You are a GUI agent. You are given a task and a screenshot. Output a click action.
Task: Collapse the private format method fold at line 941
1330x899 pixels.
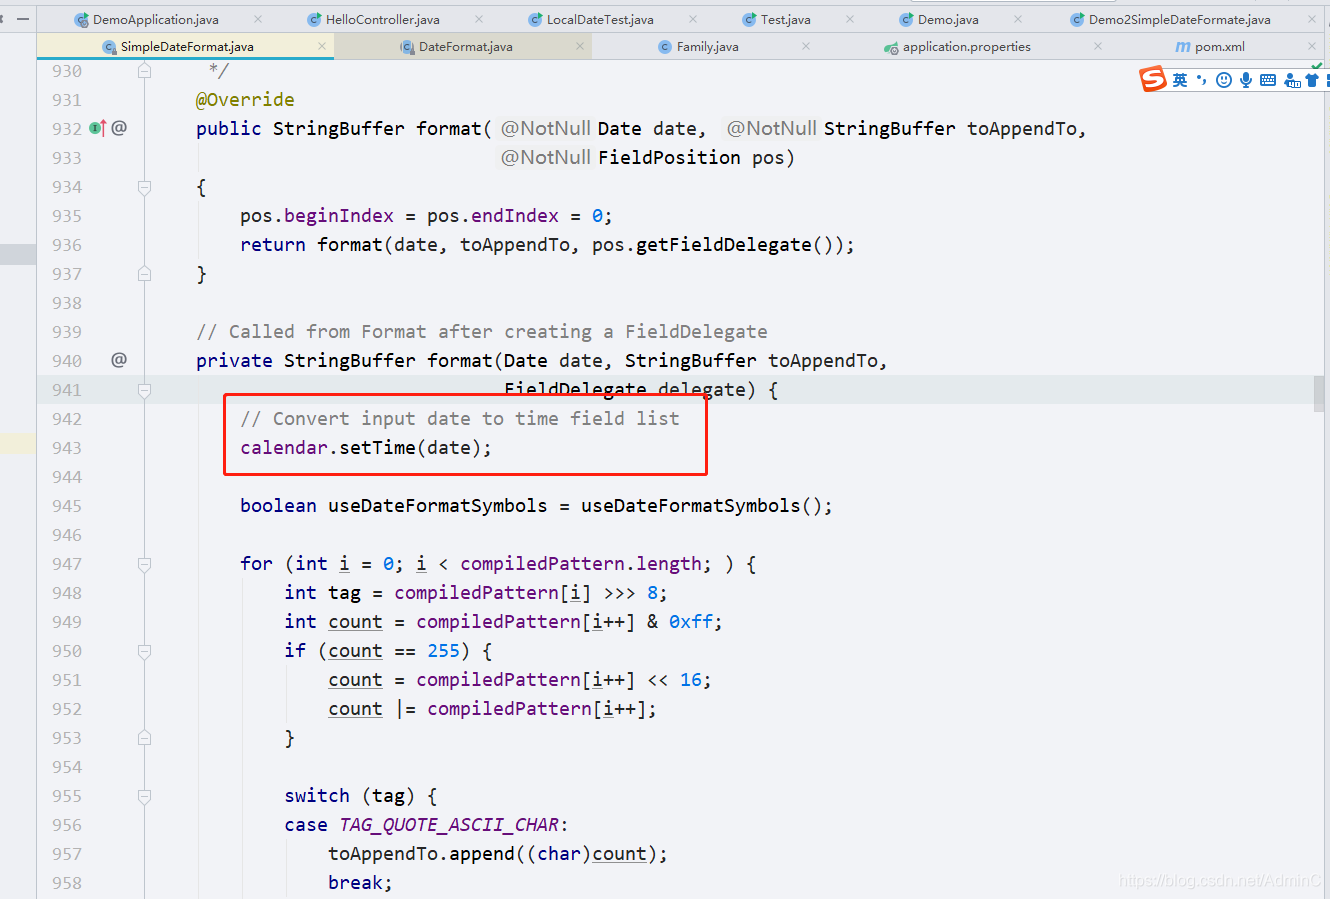[x=144, y=389]
